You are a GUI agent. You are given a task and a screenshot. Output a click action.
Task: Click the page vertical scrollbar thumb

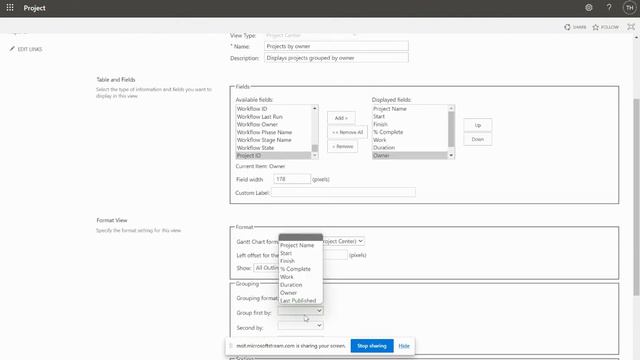click(636, 197)
